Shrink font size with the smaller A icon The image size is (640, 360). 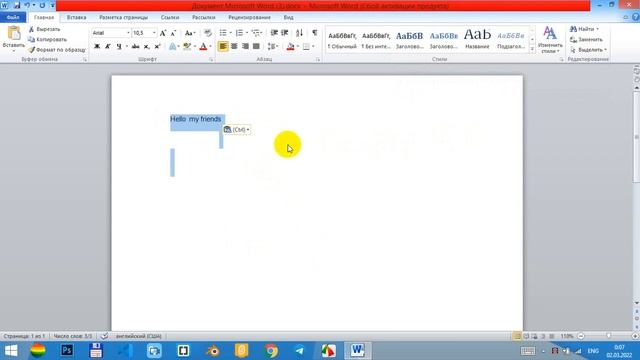pyautogui.click(x=173, y=33)
